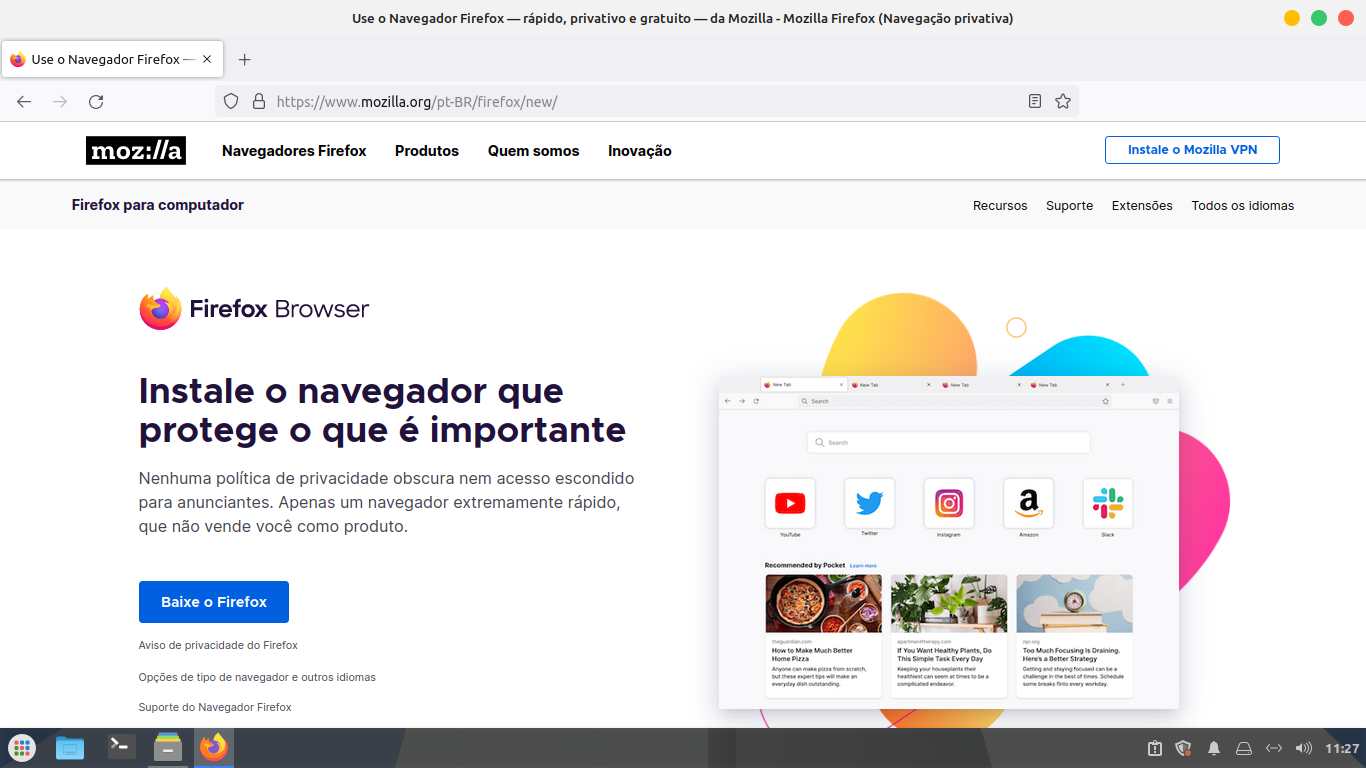Open the security shield tray icon
Screen dimensions: 1366x768
click(x=1184, y=748)
